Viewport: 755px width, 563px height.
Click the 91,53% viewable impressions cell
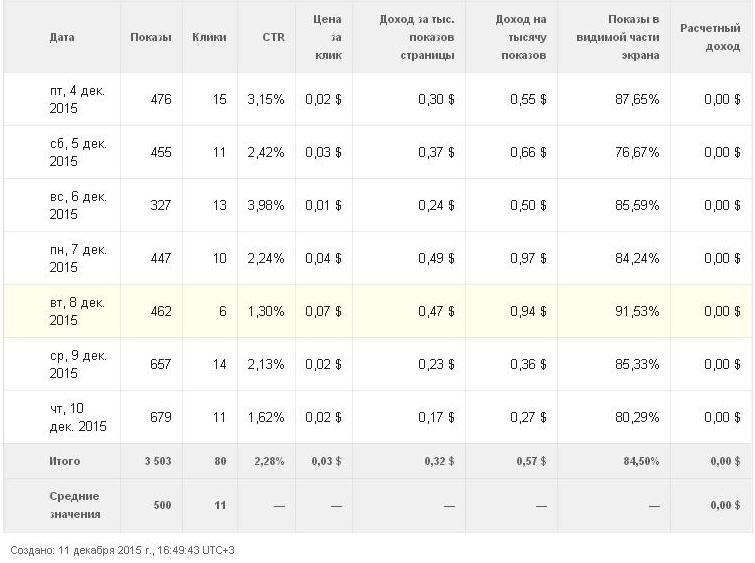637,311
